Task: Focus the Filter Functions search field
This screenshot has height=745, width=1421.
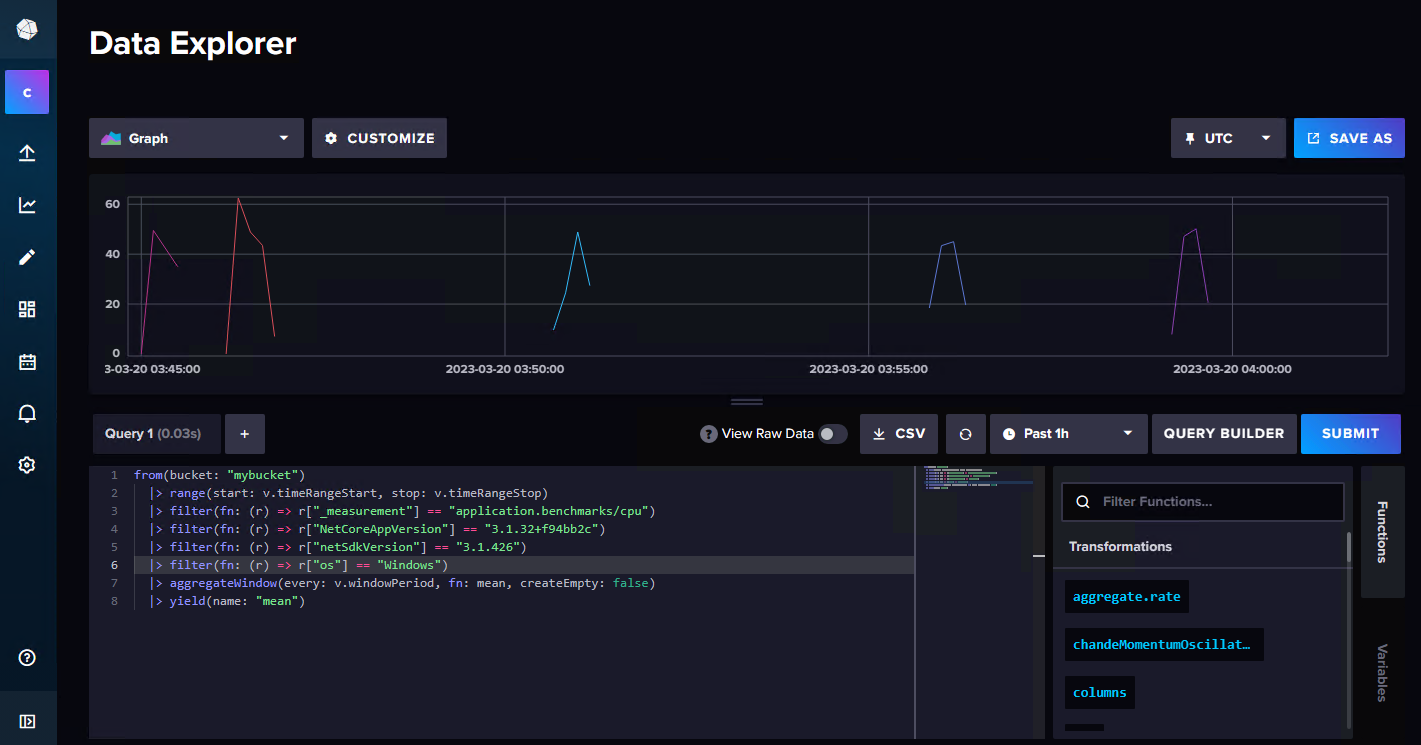Action: point(1203,502)
